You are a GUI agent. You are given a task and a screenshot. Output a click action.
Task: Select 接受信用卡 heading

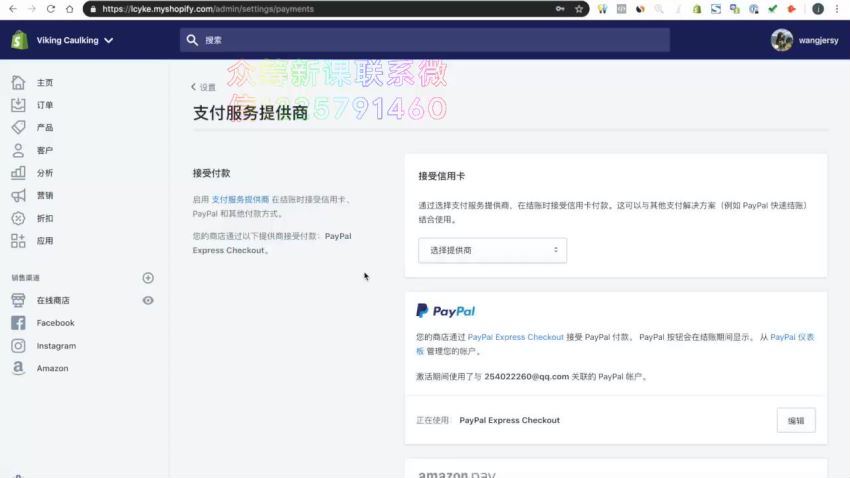pyautogui.click(x=441, y=176)
